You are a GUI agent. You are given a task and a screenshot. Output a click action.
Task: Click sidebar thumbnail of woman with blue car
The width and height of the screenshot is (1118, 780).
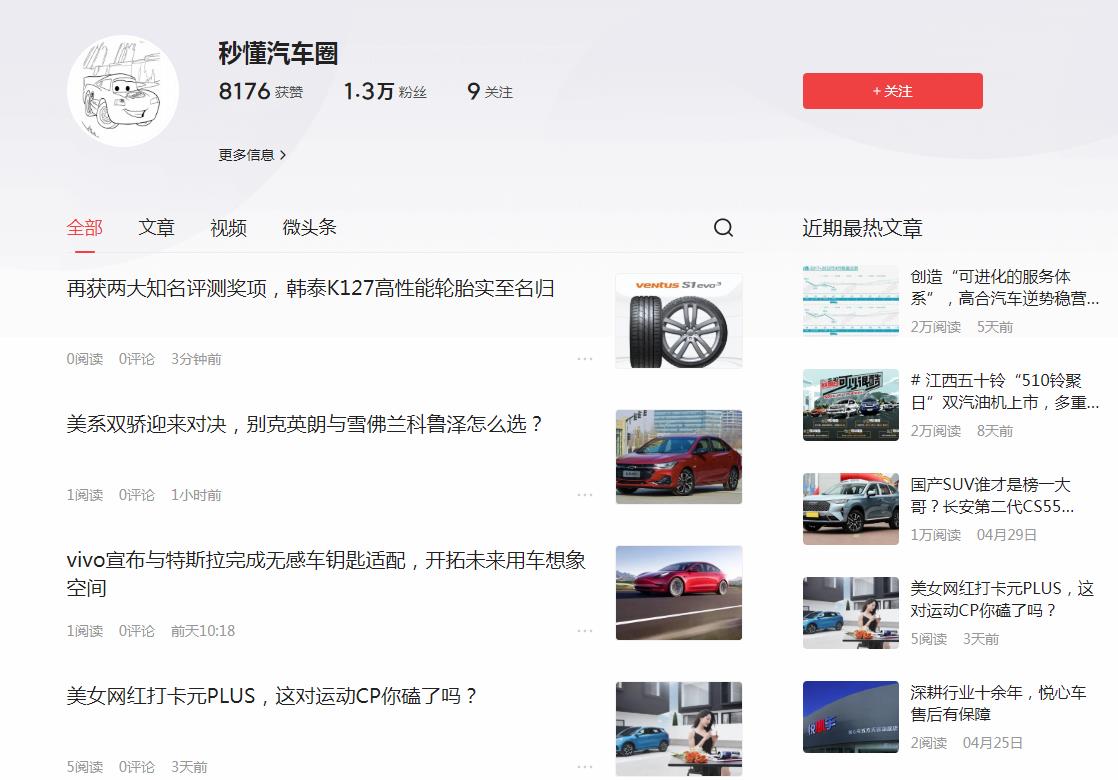coord(851,613)
